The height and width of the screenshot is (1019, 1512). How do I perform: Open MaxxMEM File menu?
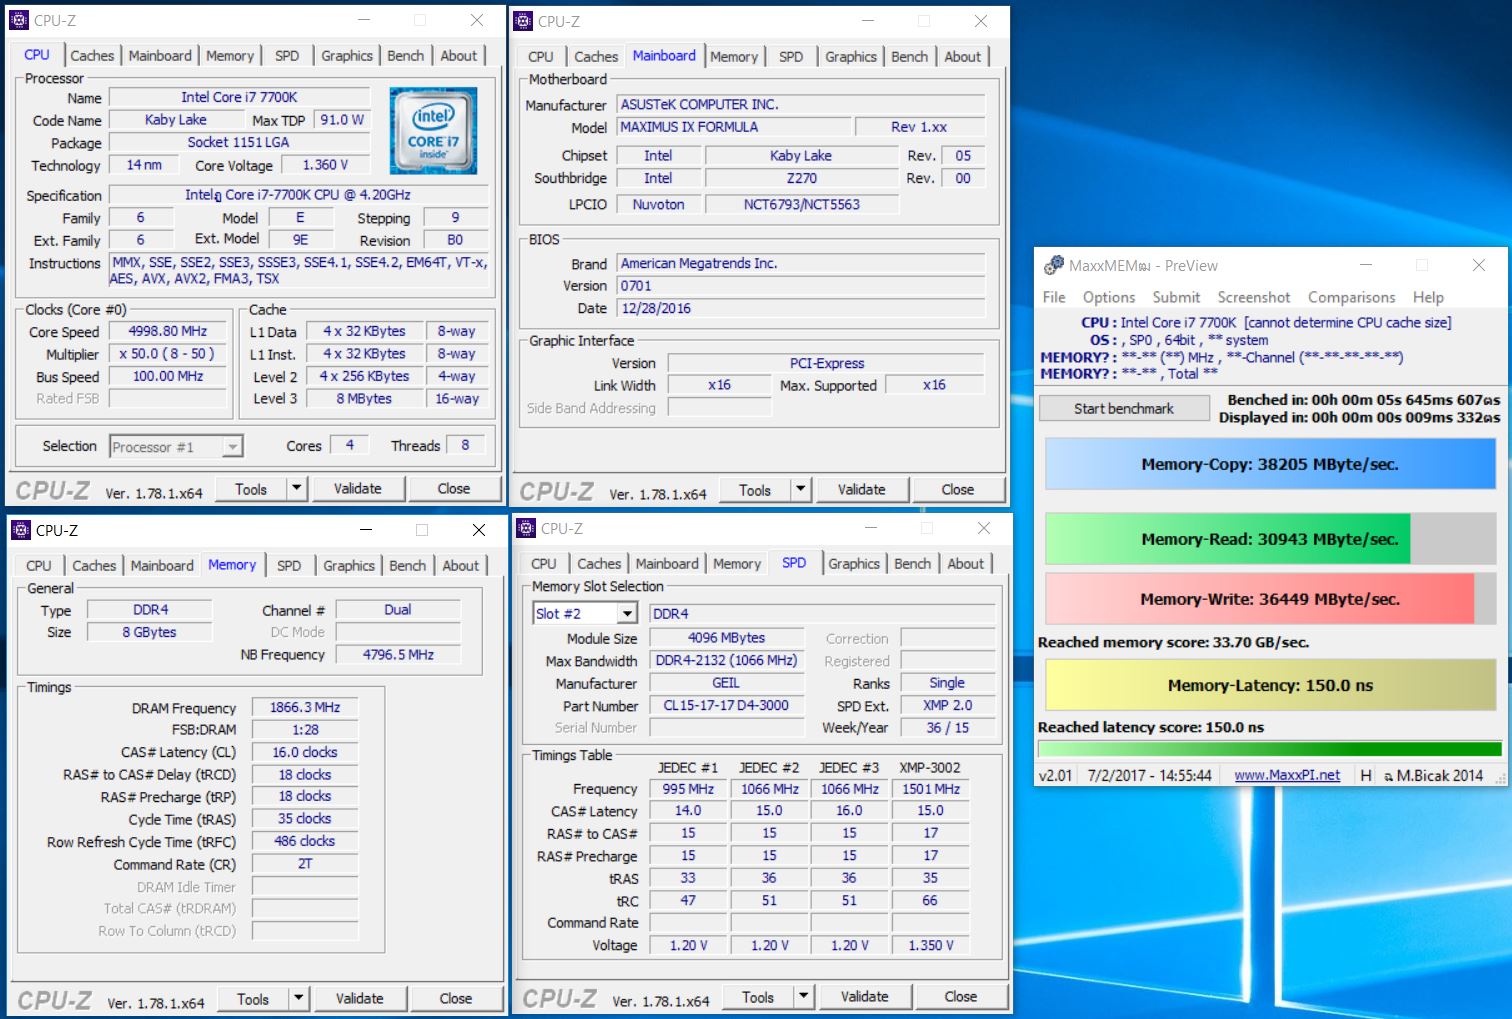click(1054, 297)
